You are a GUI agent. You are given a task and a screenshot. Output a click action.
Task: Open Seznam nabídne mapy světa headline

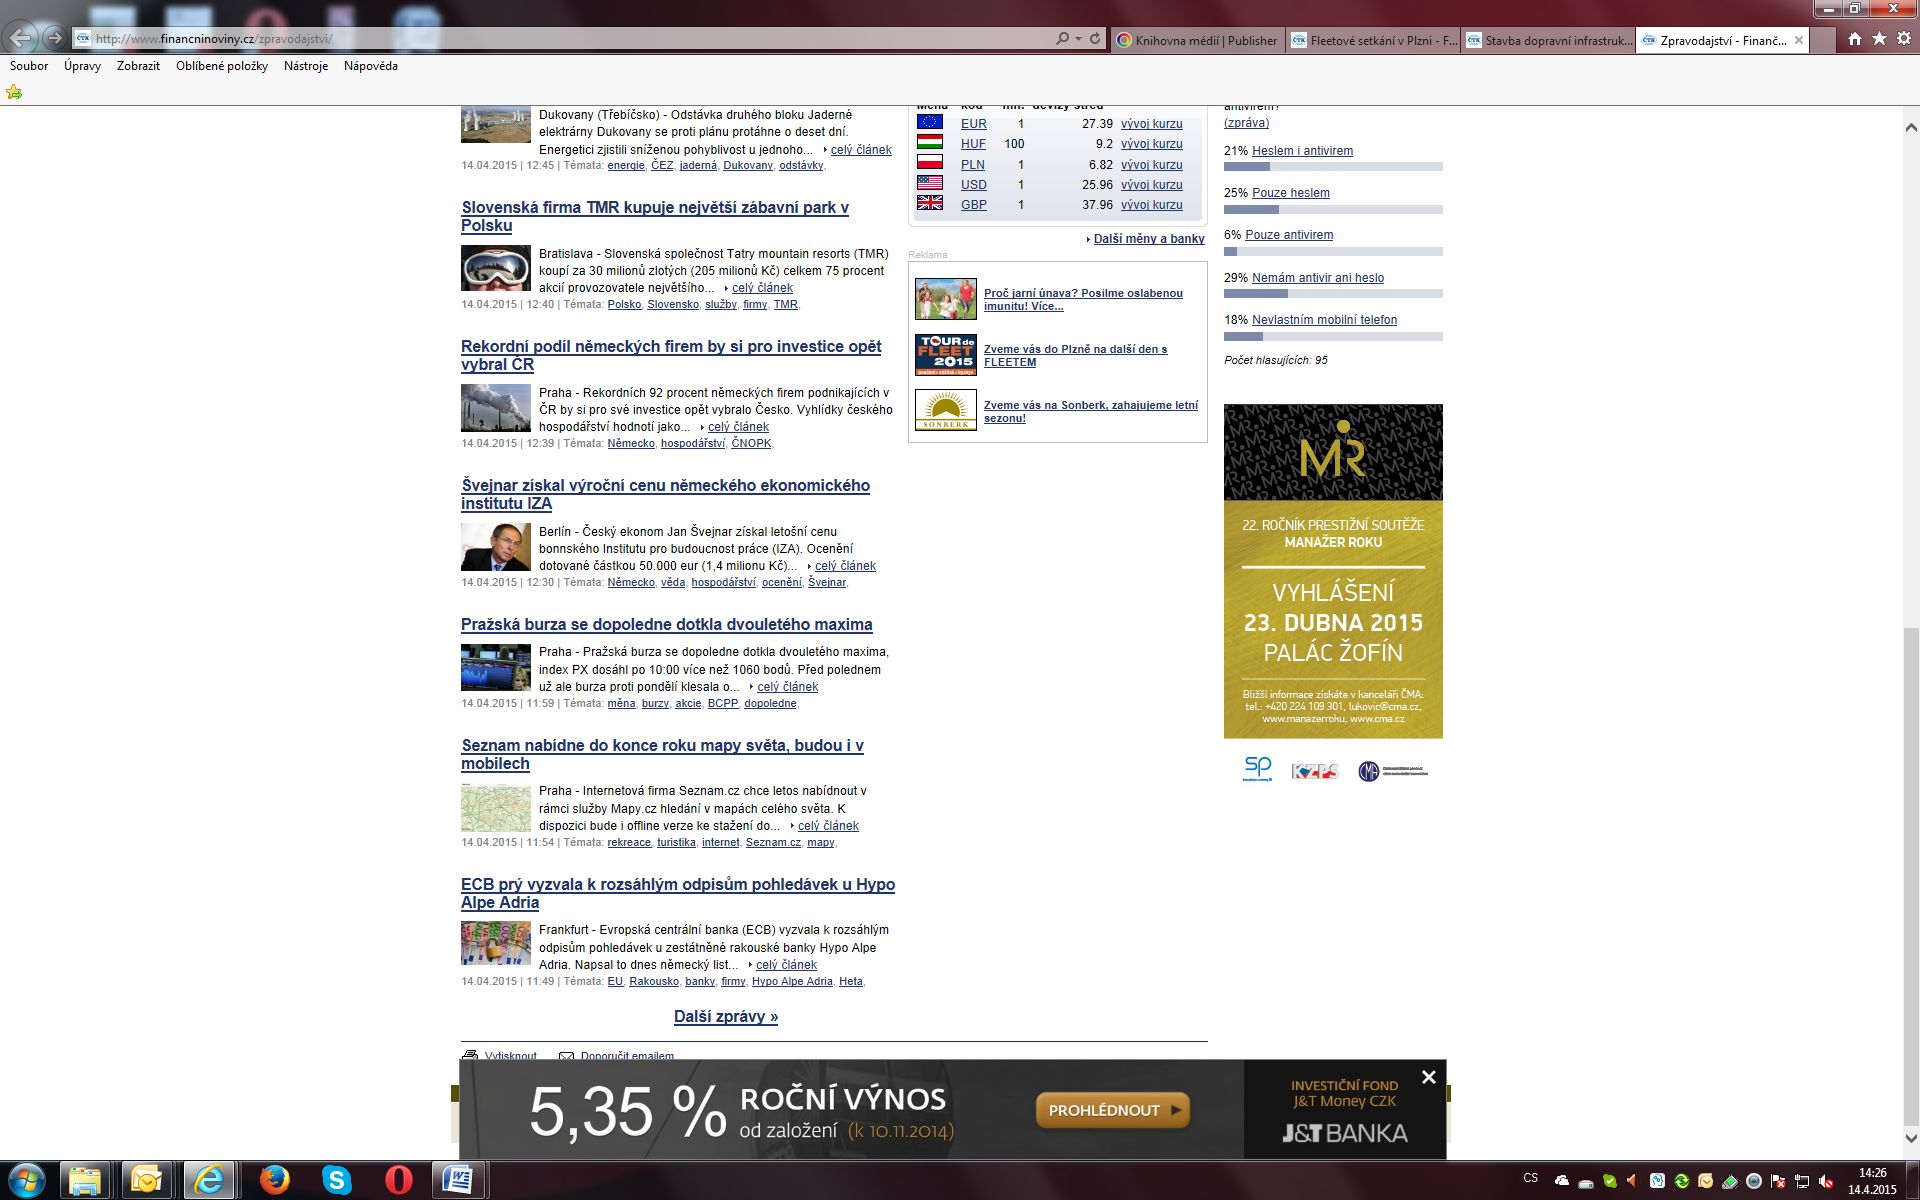tap(662, 754)
